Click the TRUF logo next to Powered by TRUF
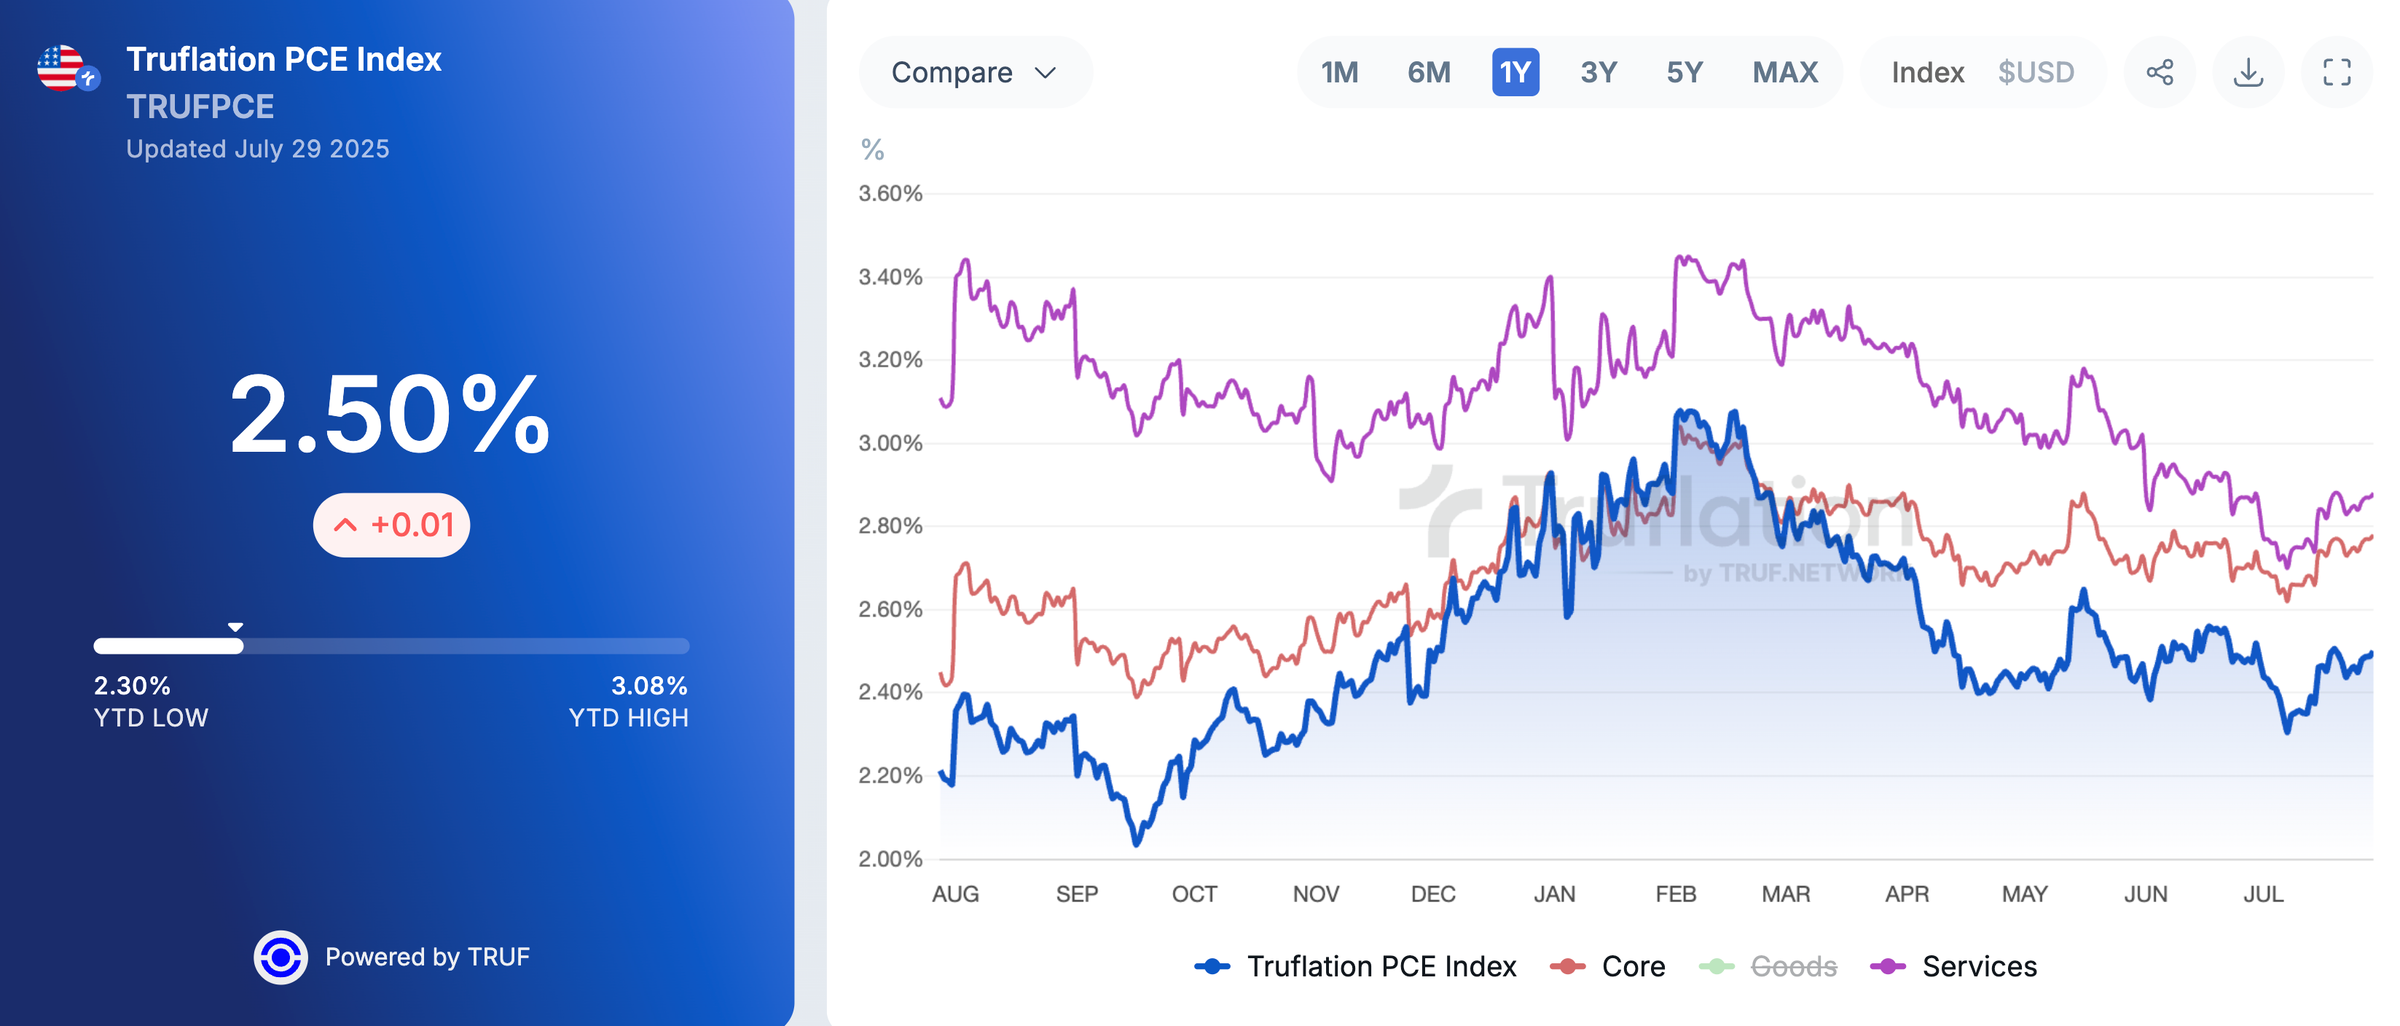Viewport: 2400px width, 1026px height. (x=281, y=956)
